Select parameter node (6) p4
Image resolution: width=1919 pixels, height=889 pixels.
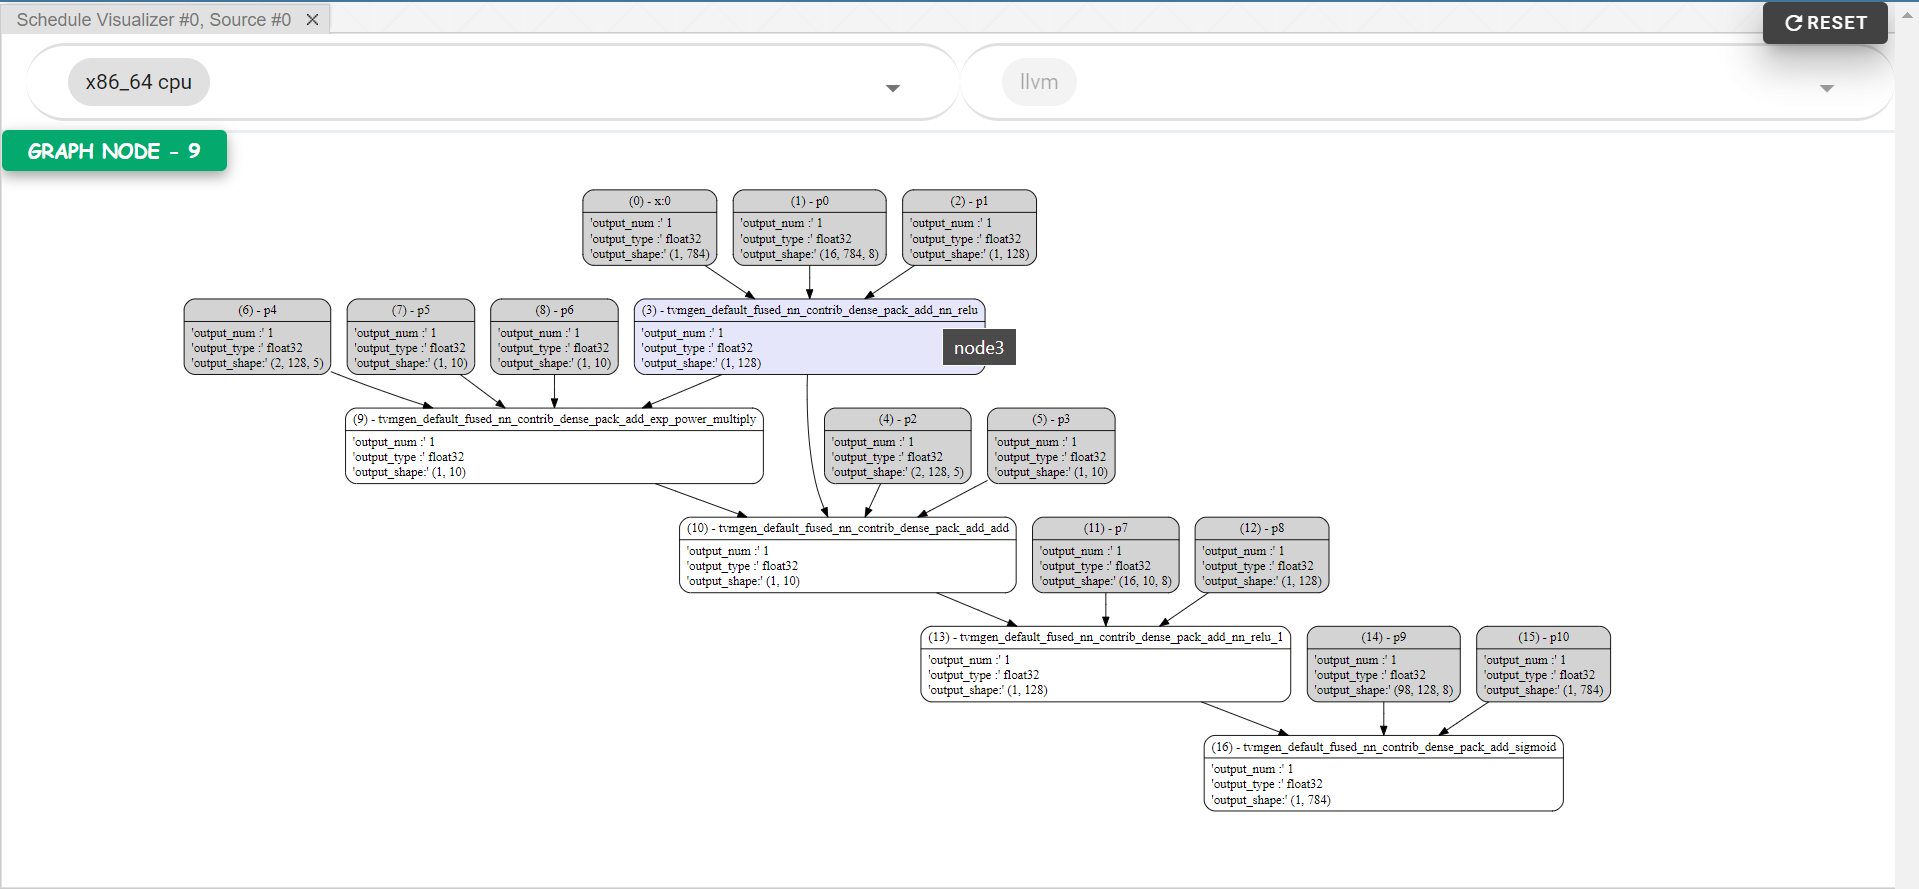tap(257, 337)
